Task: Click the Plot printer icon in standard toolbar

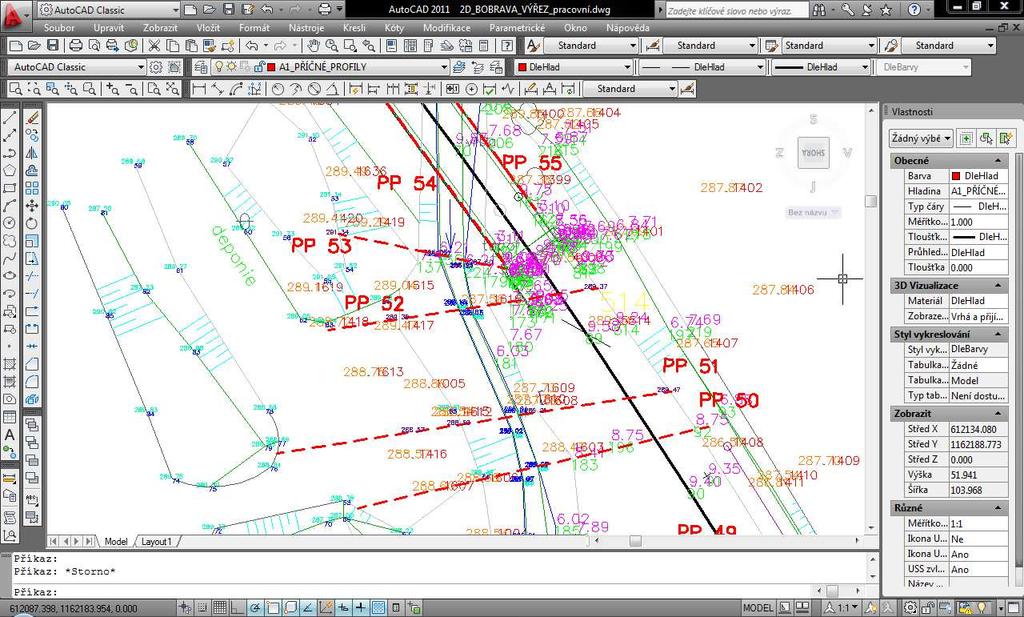Action: (x=76, y=46)
